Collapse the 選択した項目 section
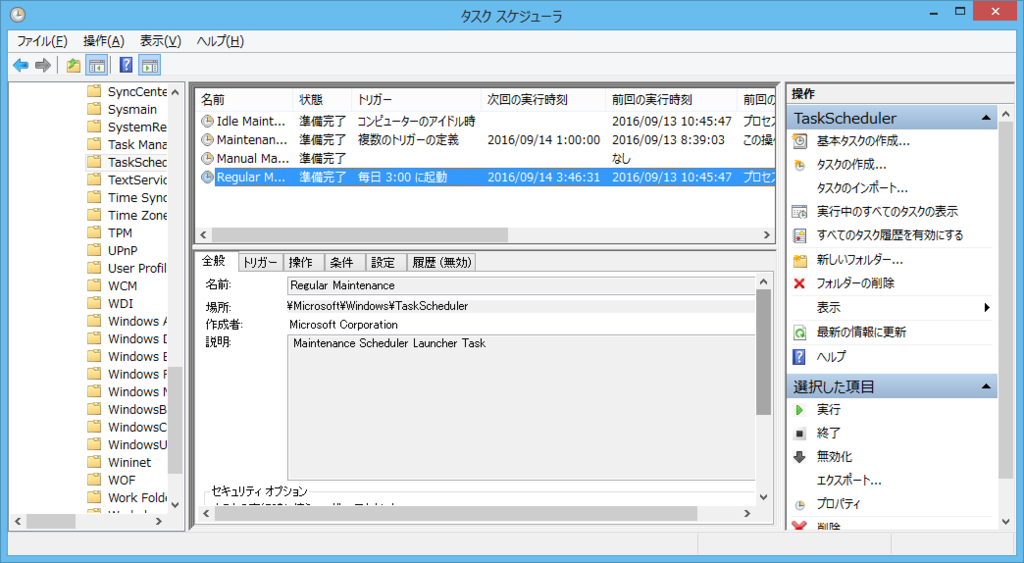Viewport: 1024px width, 563px height. click(985, 387)
